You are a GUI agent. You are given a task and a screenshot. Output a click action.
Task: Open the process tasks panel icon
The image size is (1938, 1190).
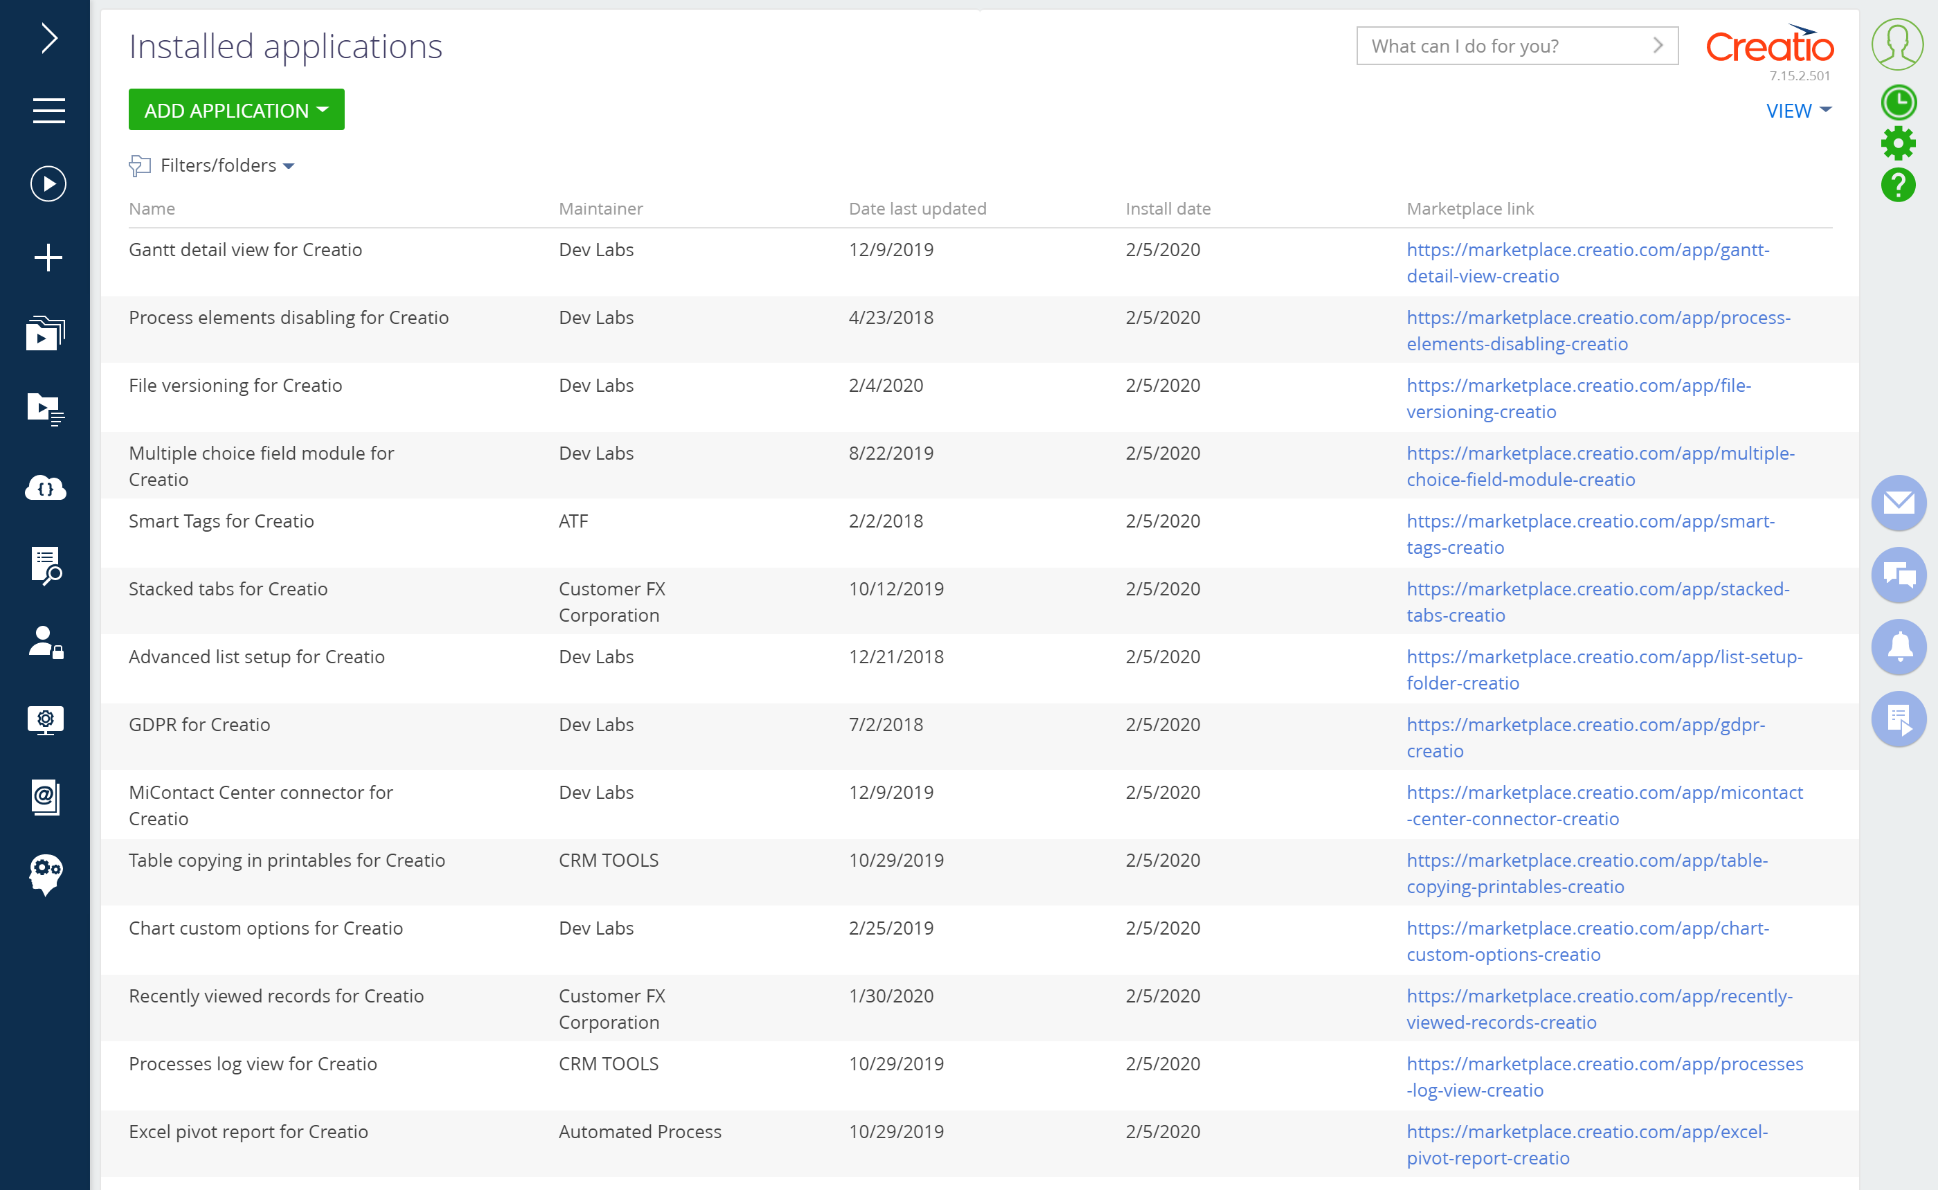(x=1899, y=719)
